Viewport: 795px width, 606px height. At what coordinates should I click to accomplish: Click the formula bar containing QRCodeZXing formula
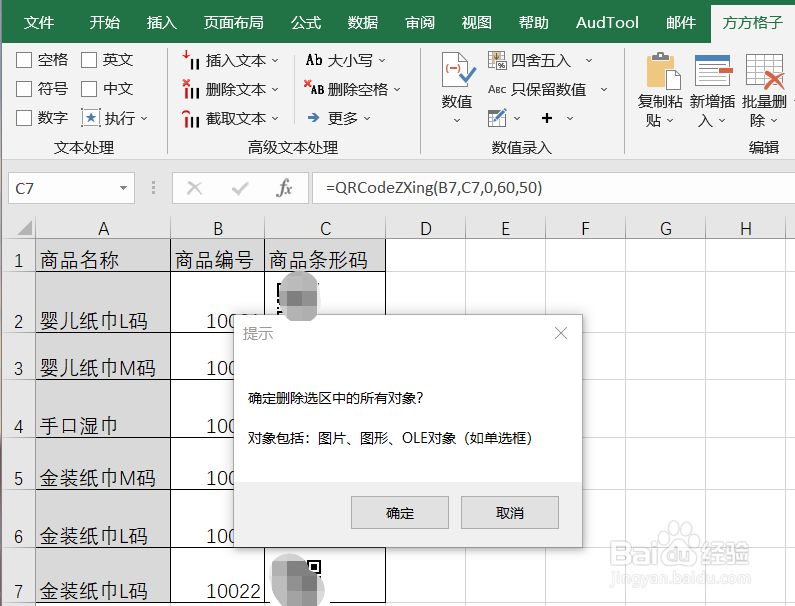553,188
